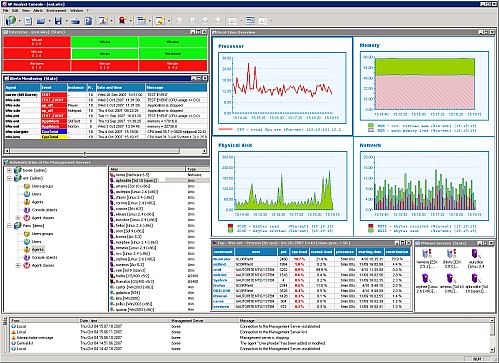Select the Memory chart panel

tap(424, 86)
